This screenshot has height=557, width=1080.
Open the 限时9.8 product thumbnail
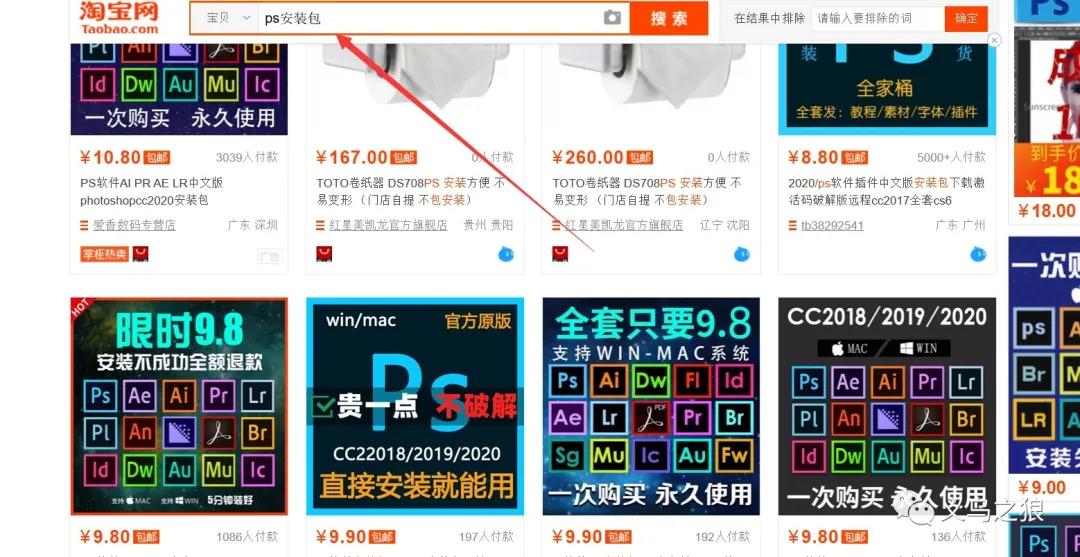pyautogui.click(x=179, y=405)
